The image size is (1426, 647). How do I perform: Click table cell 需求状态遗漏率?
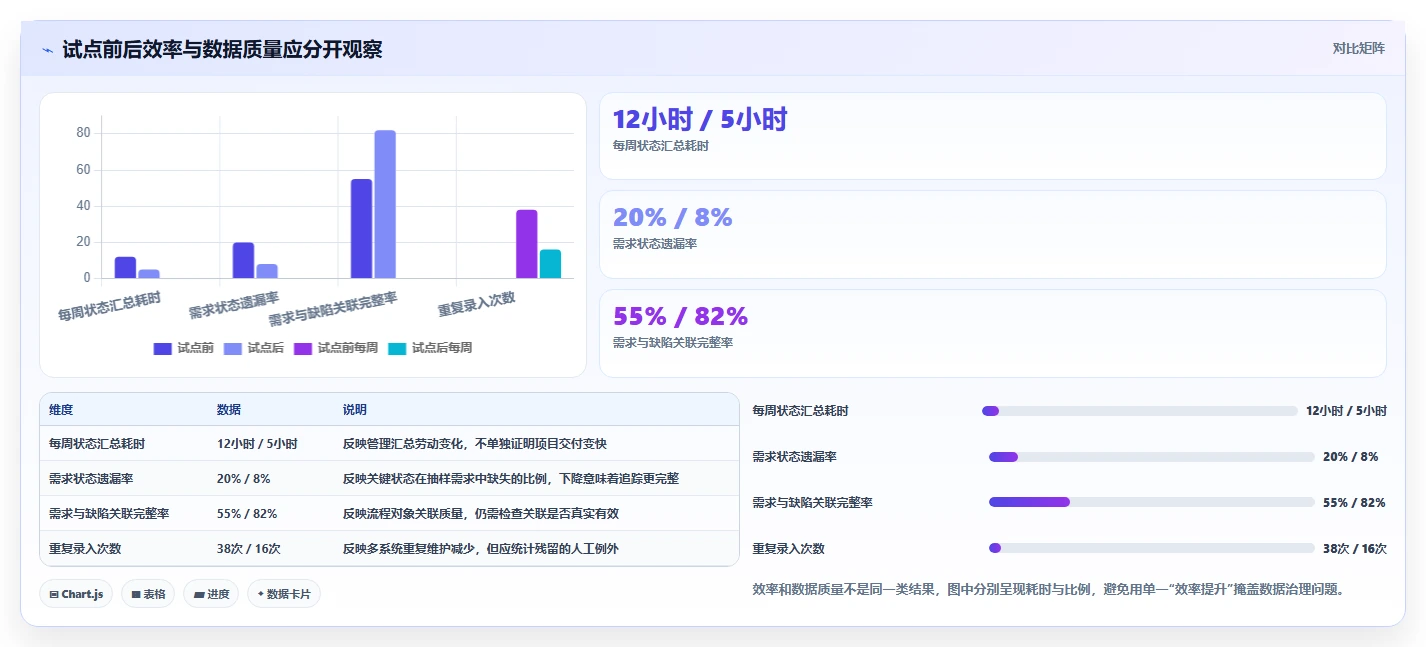[x=91, y=479]
